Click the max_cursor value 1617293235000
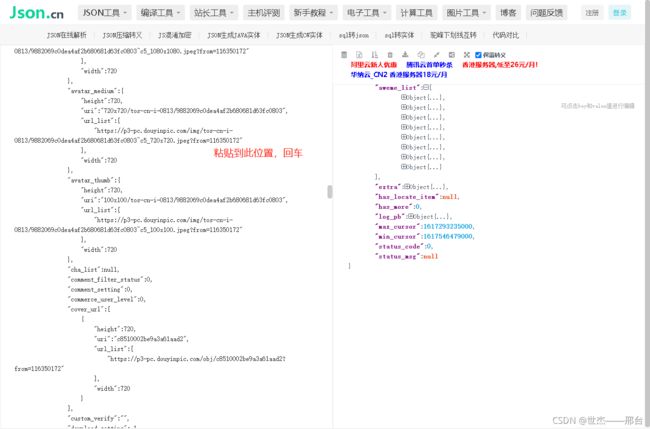Image resolution: width=650 pixels, height=429 pixels. 447,226
